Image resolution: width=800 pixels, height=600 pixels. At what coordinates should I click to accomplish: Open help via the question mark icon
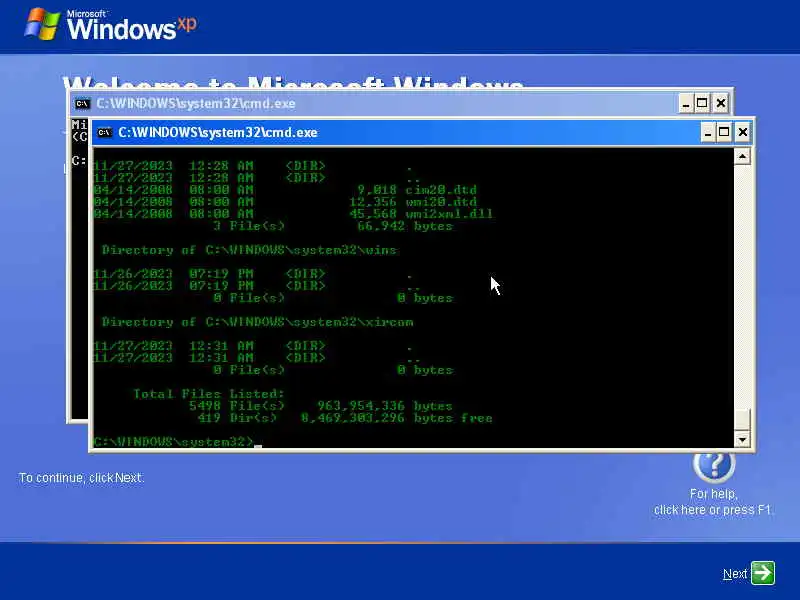714,465
